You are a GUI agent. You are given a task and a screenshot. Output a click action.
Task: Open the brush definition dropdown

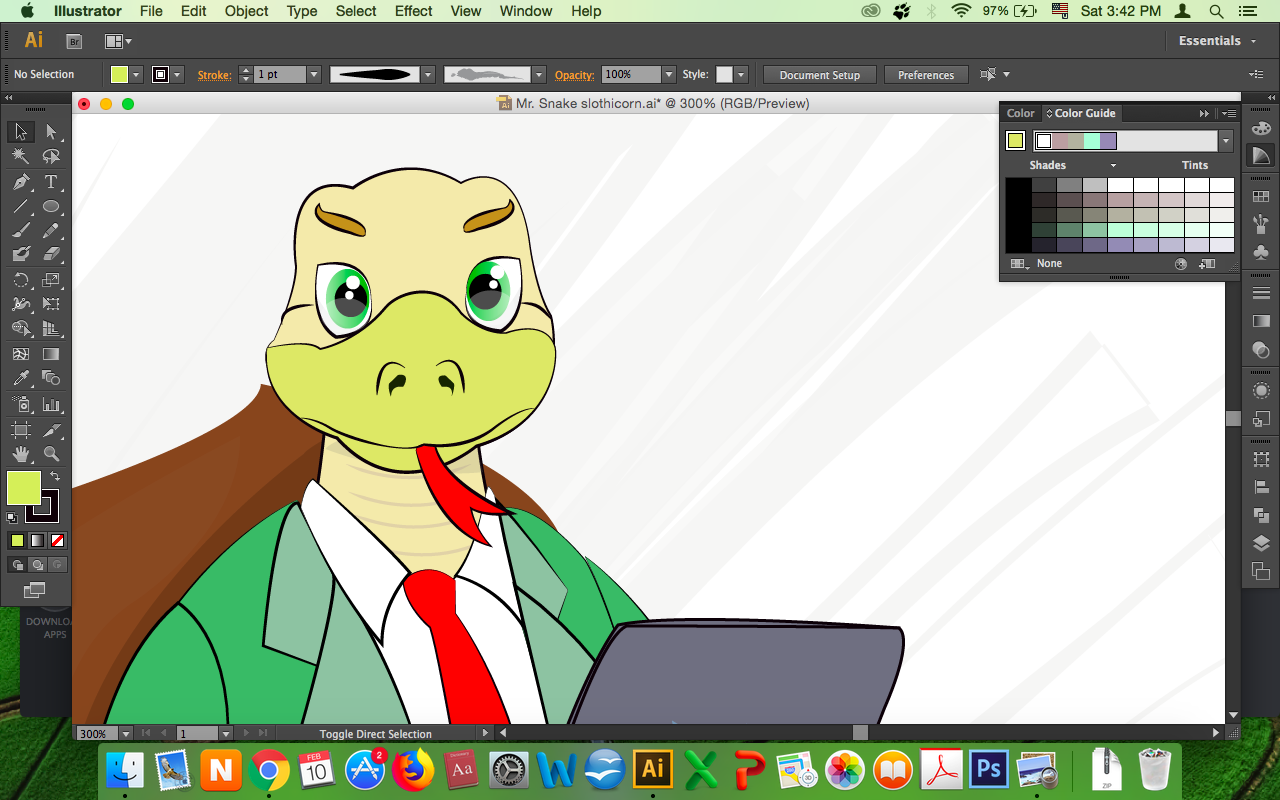click(539, 75)
